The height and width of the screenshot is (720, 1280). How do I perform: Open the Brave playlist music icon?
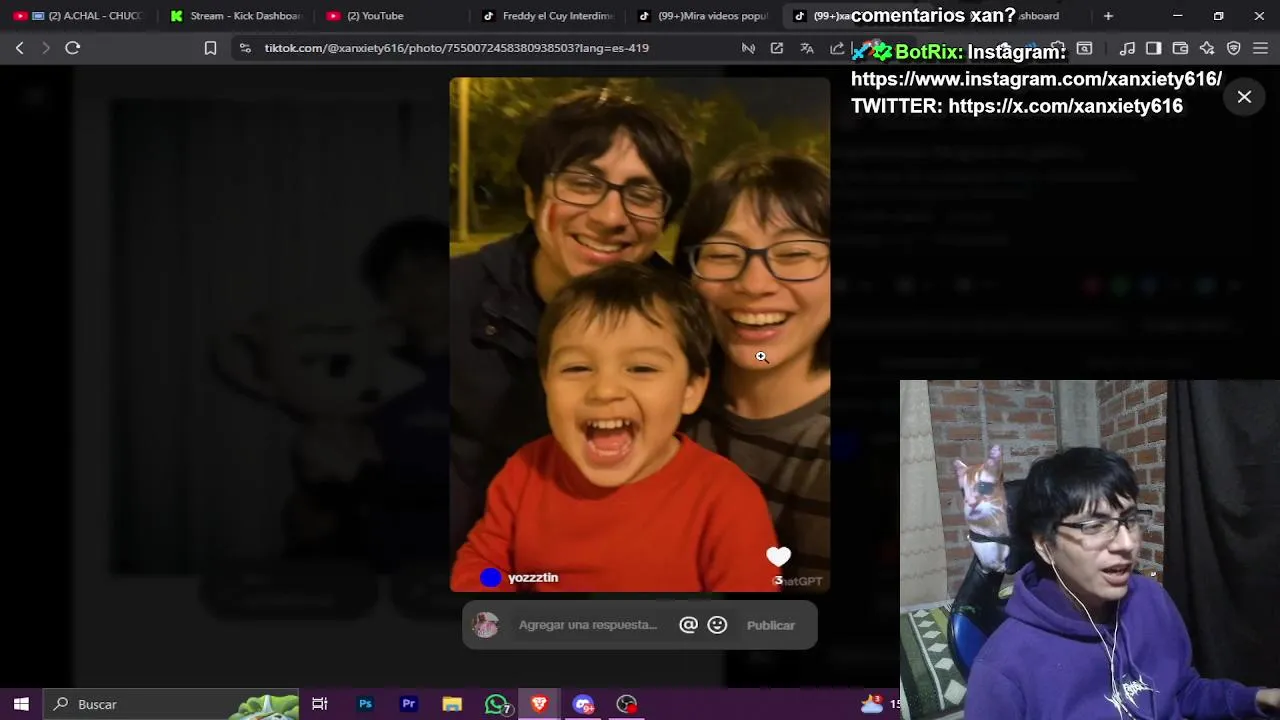coord(1127,48)
